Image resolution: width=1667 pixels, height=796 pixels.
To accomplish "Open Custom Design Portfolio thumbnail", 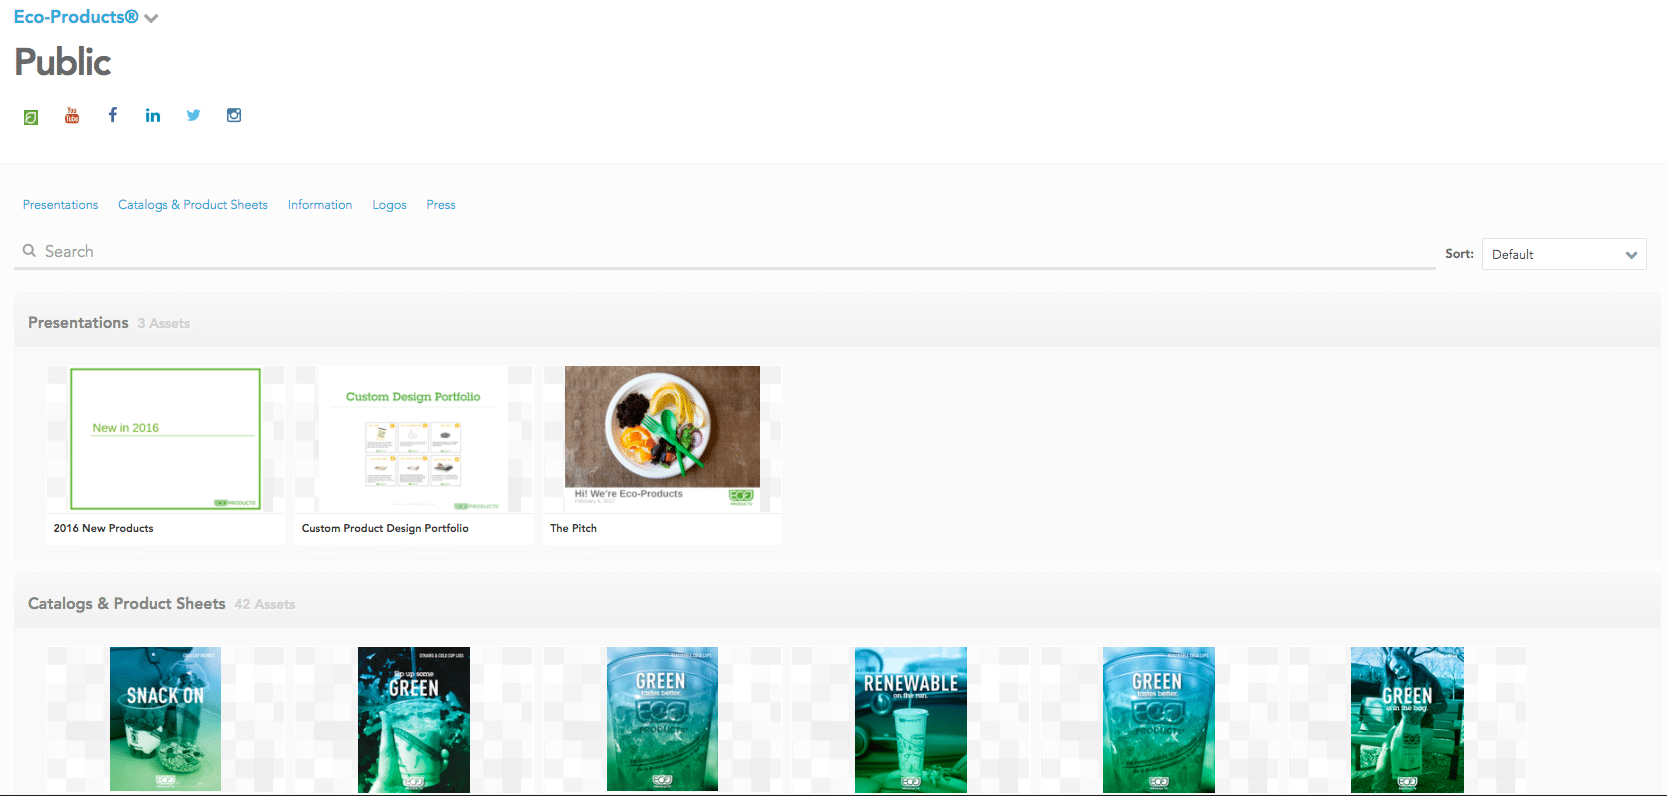I will [x=414, y=439].
